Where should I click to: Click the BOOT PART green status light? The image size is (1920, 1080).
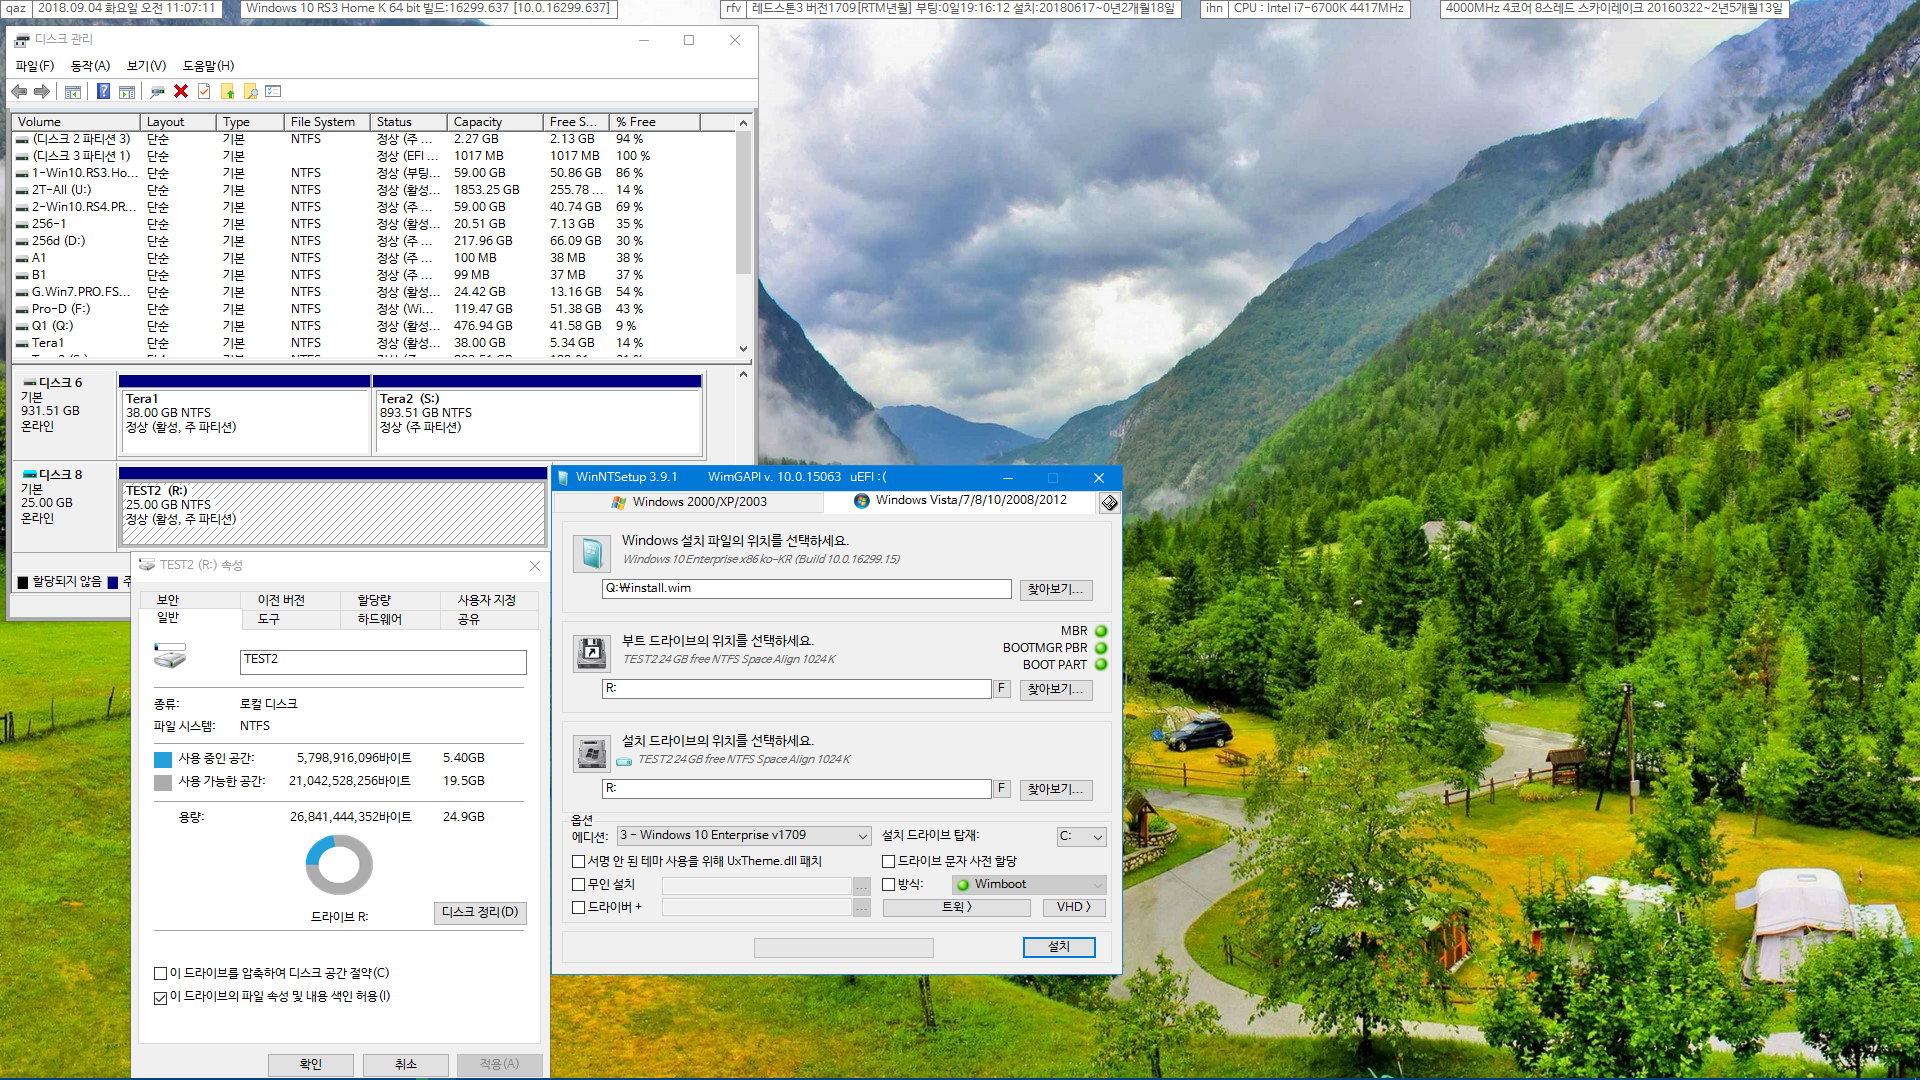tap(1101, 665)
